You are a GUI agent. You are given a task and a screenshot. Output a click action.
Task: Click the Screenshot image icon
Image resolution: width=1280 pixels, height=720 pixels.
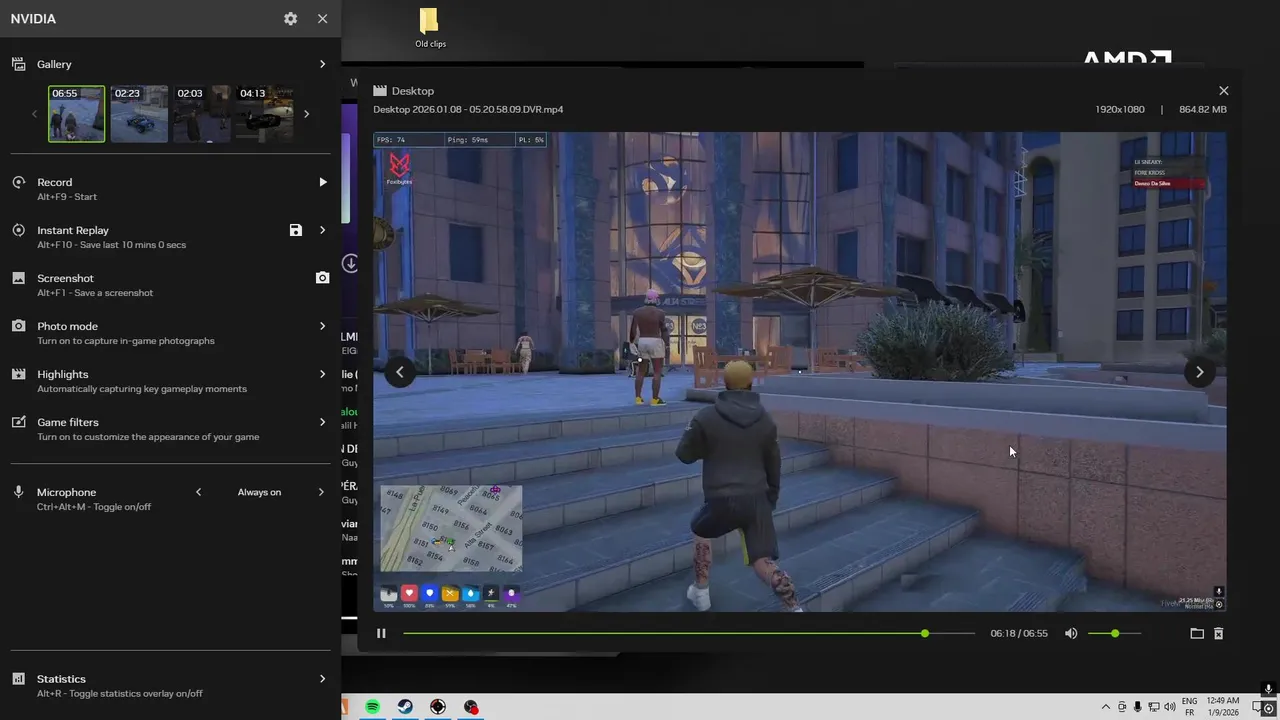(18, 278)
